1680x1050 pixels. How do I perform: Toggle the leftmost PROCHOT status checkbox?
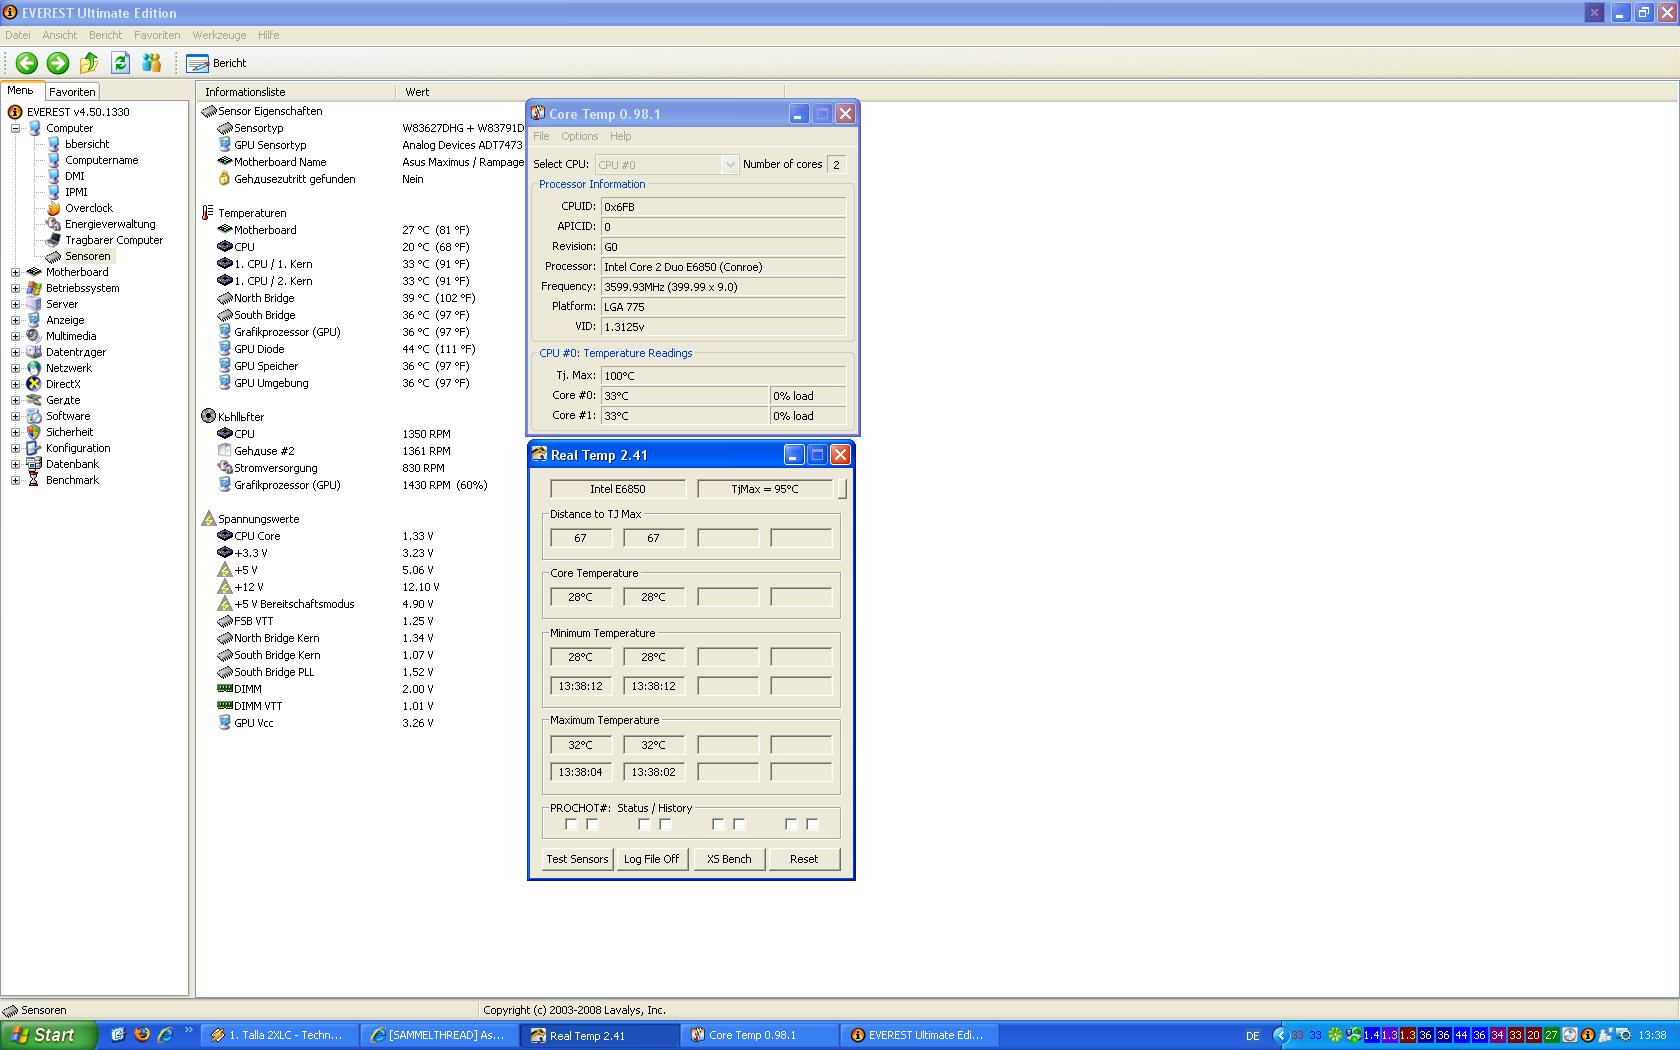pos(571,825)
